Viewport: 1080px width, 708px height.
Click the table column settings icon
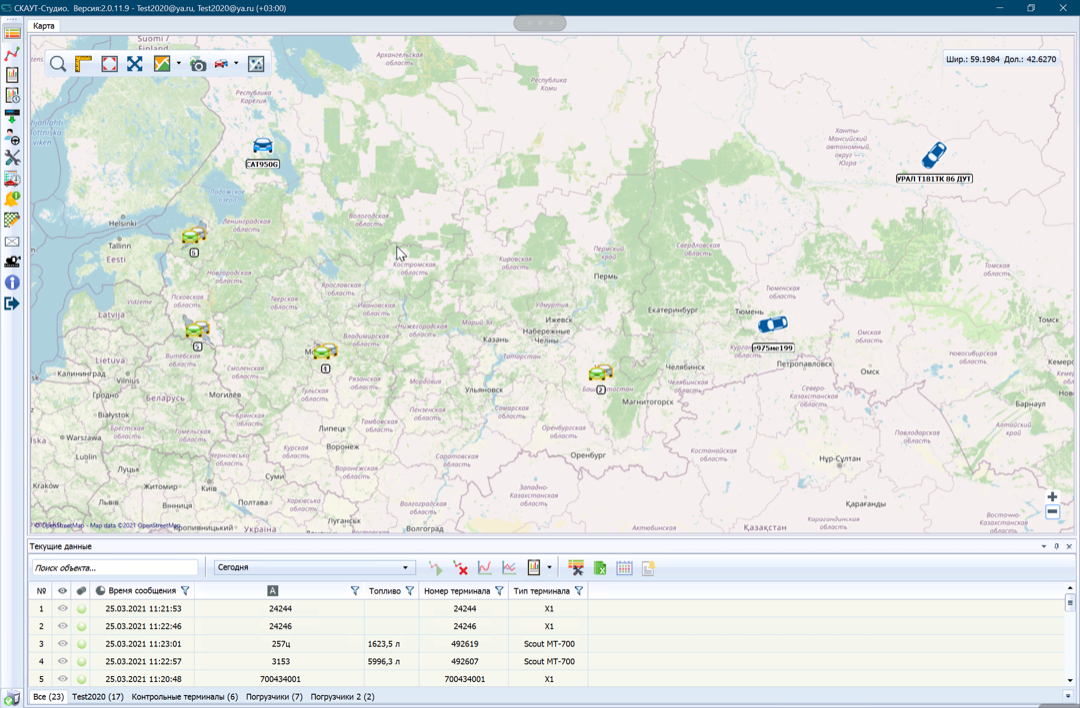coord(576,568)
